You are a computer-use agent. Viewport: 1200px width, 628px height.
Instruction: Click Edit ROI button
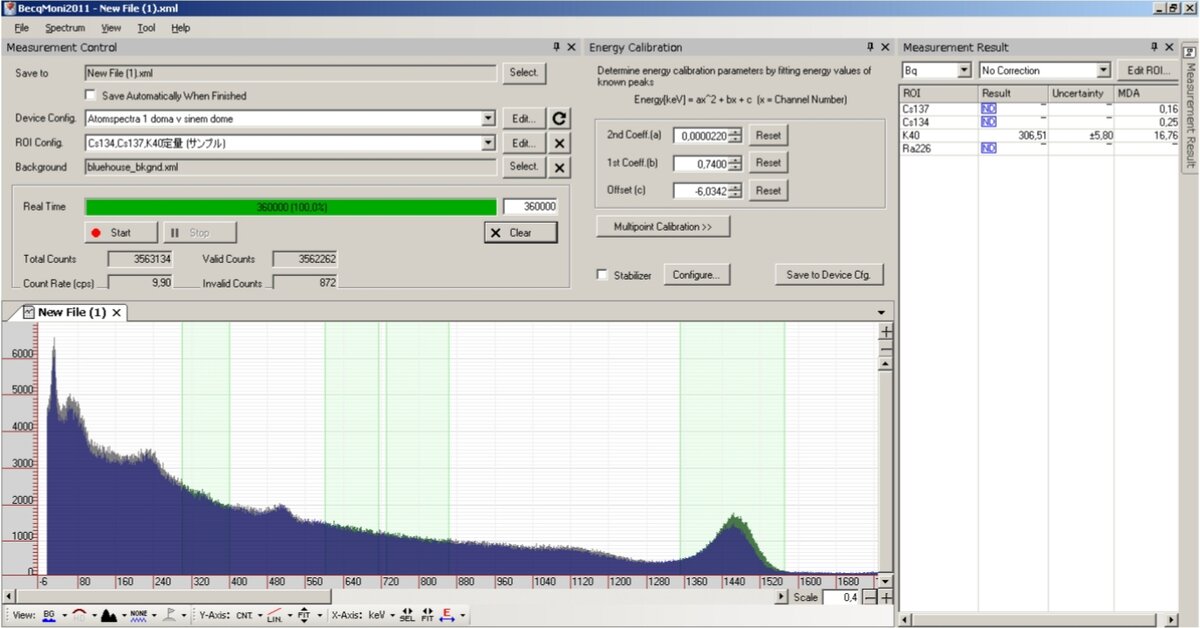point(1148,71)
